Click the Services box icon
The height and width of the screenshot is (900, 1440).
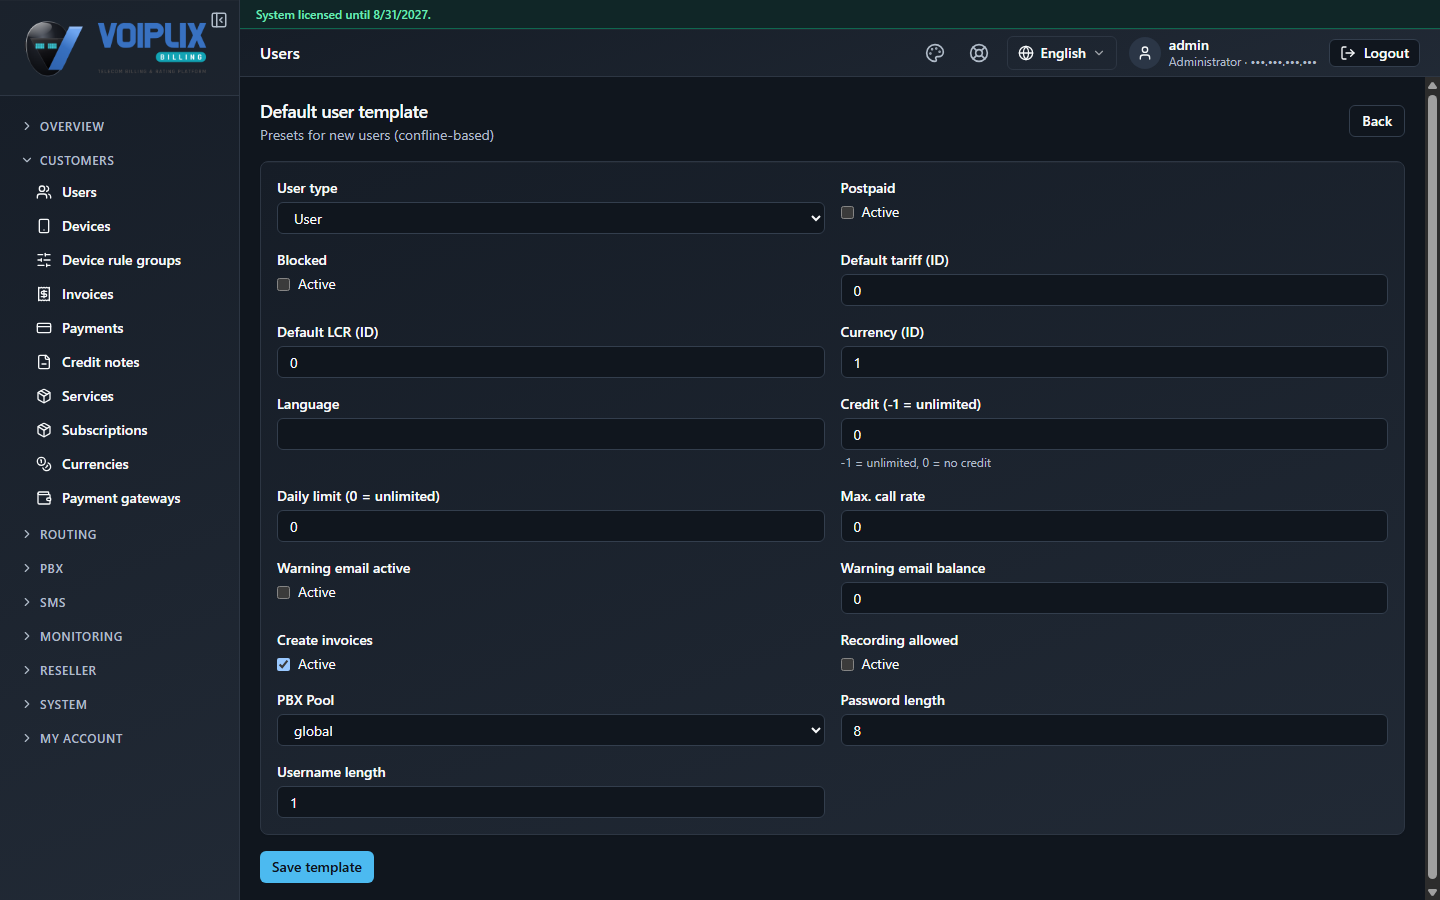coord(44,396)
